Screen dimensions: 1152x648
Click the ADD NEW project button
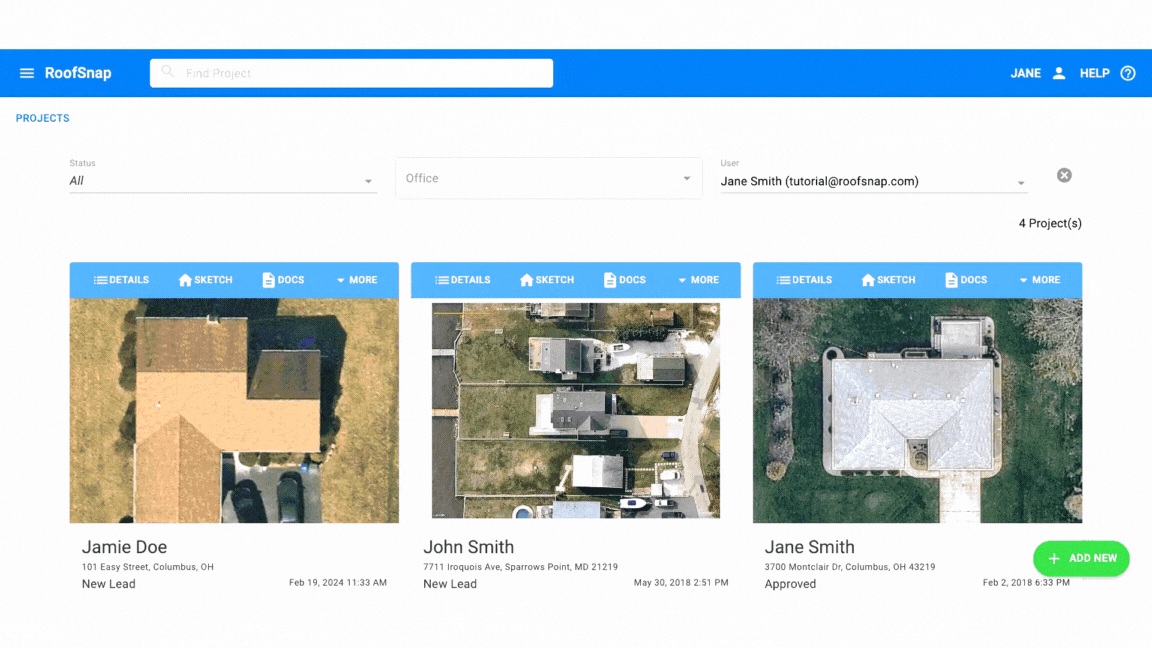click(1081, 558)
